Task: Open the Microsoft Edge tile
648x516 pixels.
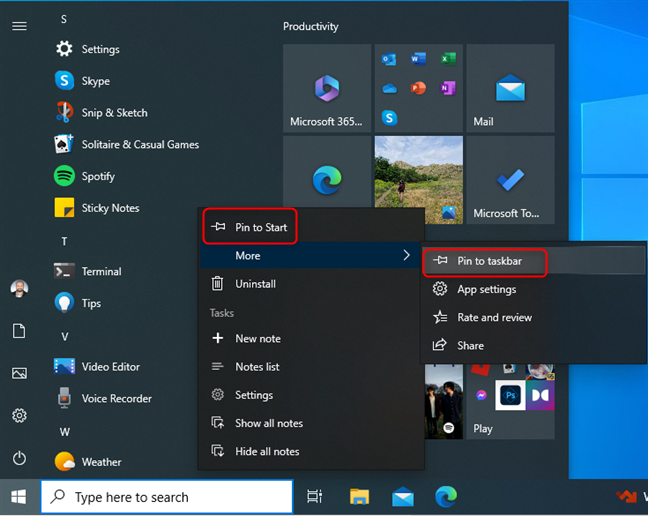Action: click(327, 173)
